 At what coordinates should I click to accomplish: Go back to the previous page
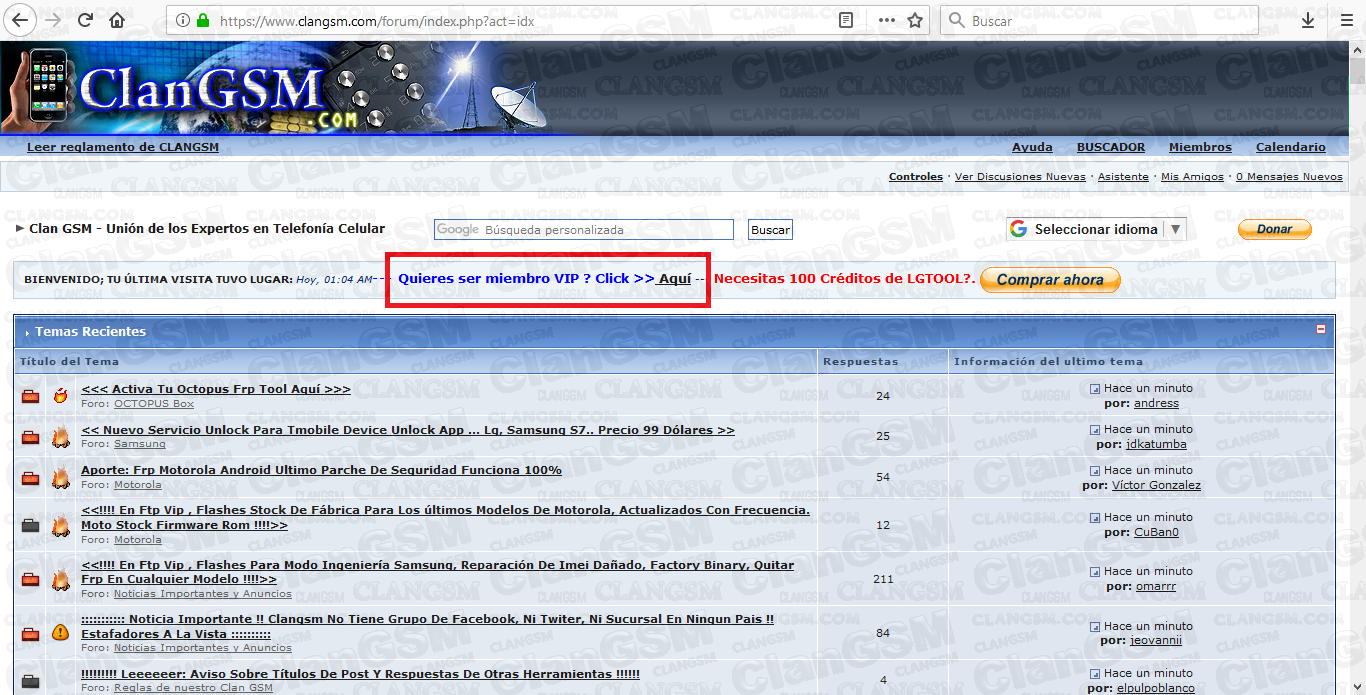tap(21, 20)
